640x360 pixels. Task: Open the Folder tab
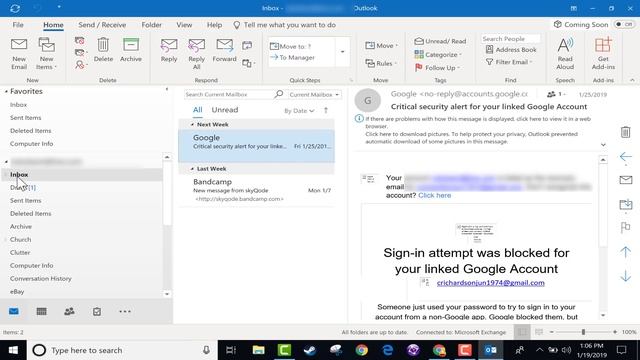click(x=151, y=25)
